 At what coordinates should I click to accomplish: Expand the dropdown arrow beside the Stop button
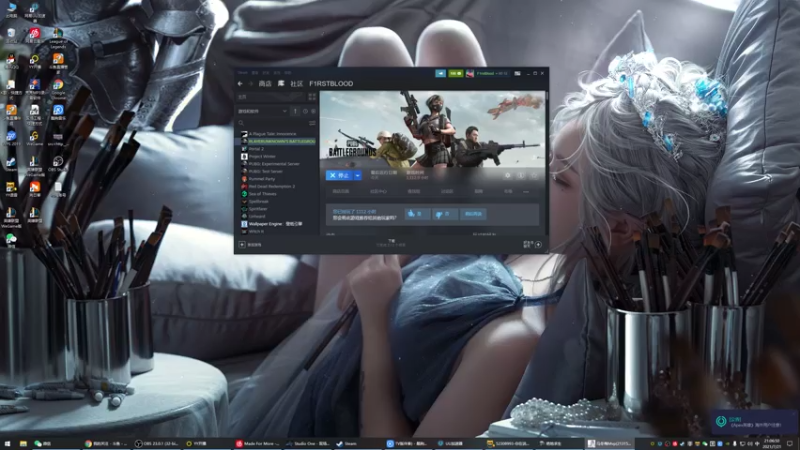pos(358,176)
